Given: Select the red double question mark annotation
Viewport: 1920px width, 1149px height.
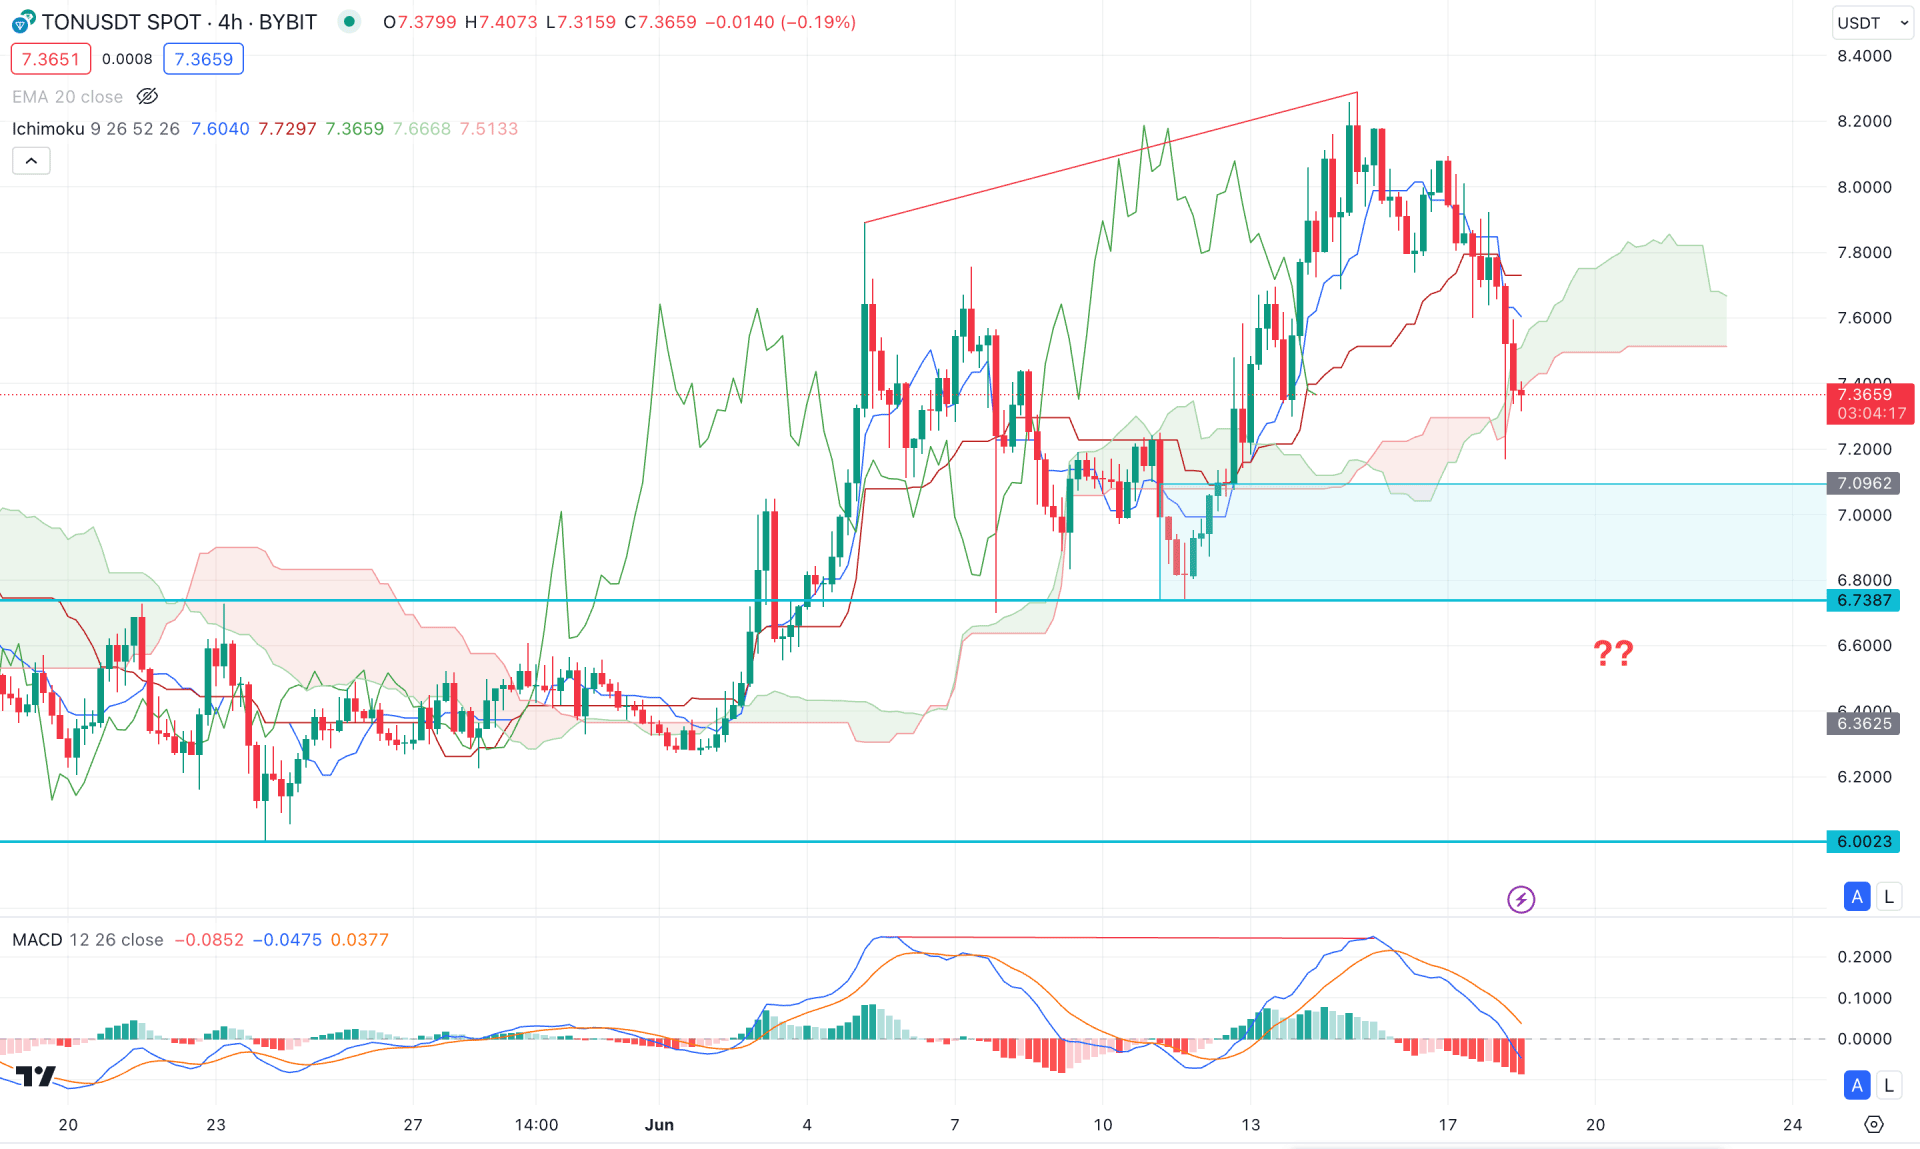Looking at the screenshot, I should pyautogui.click(x=1613, y=654).
